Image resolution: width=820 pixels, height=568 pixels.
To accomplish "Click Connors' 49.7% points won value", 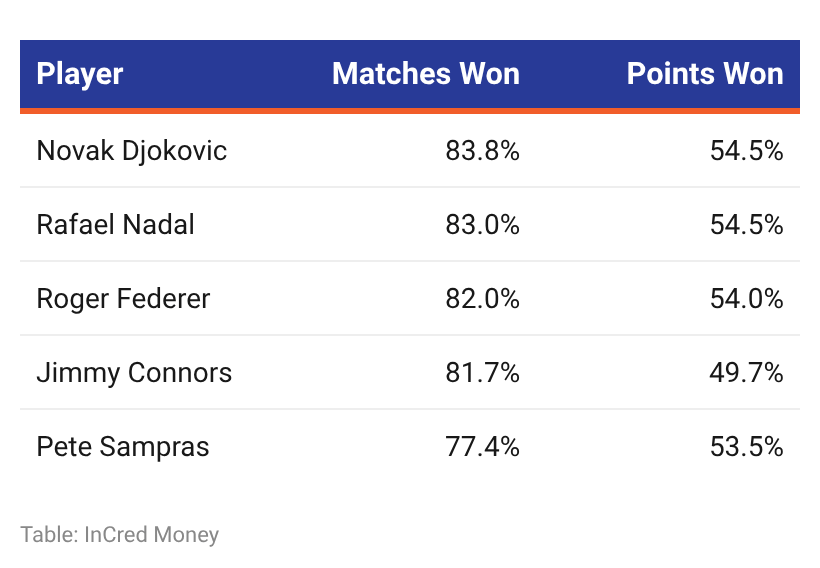I will click(x=746, y=373).
